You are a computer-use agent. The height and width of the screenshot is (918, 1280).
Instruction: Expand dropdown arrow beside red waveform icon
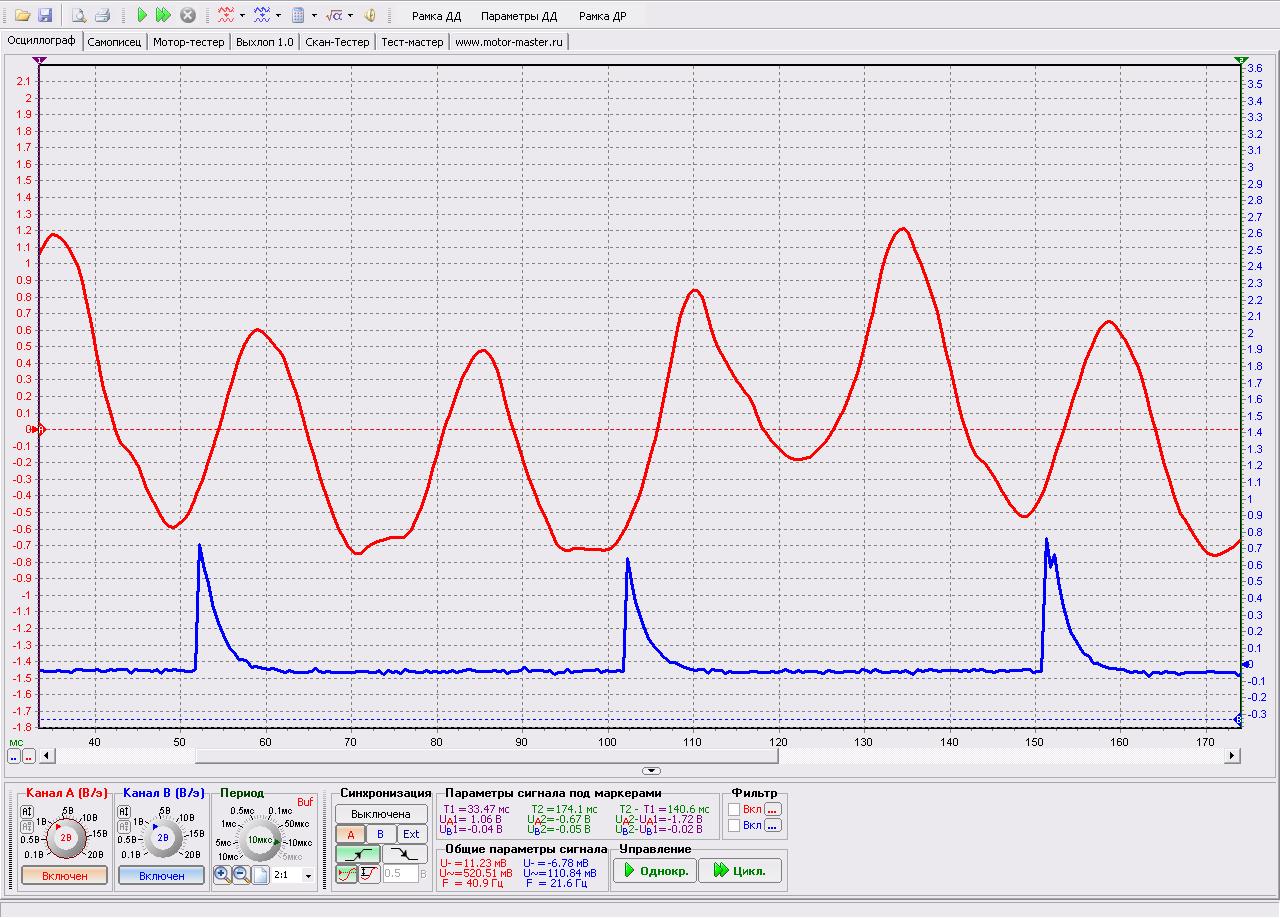pos(242,16)
